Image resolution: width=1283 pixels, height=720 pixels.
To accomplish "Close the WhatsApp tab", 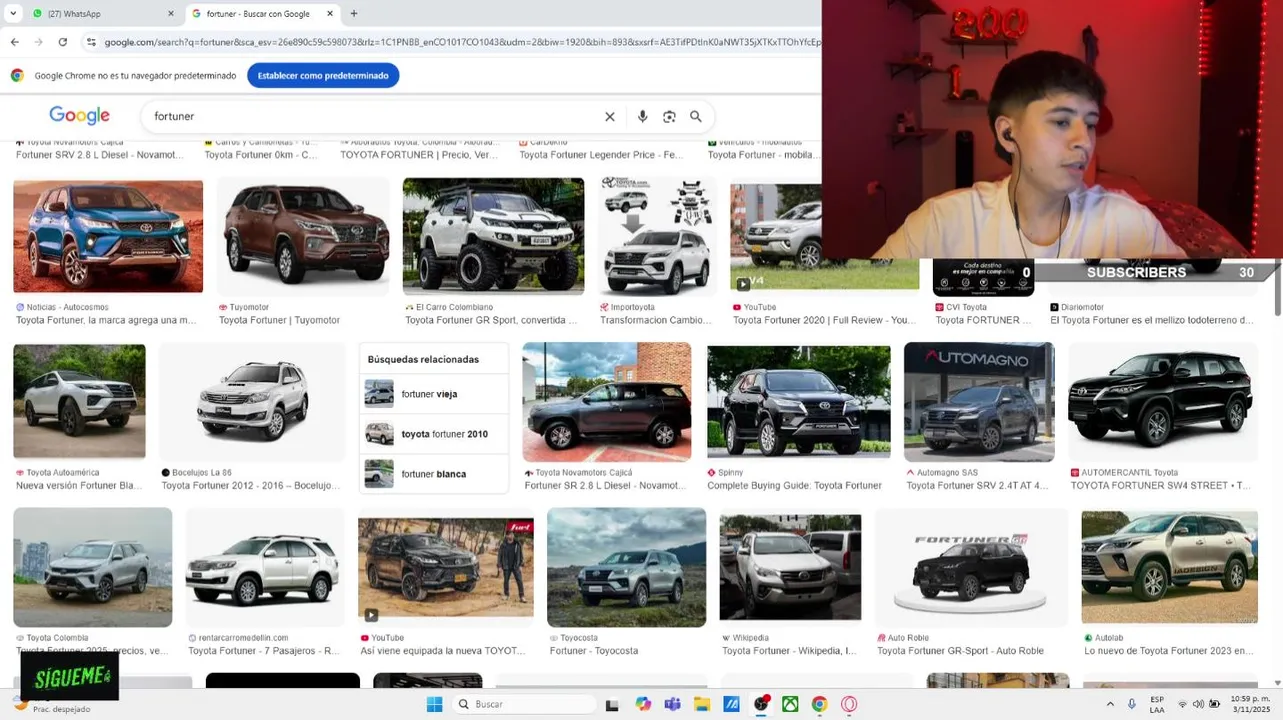I will click(x=170, y=14).
